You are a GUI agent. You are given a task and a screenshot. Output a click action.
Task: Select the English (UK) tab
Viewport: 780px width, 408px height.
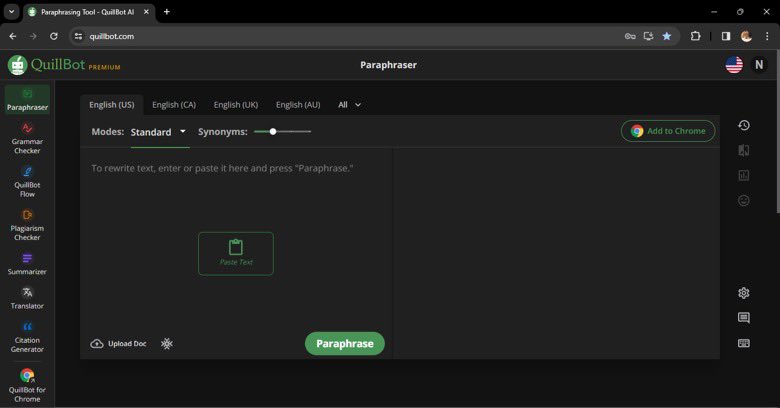coord(236,104)
